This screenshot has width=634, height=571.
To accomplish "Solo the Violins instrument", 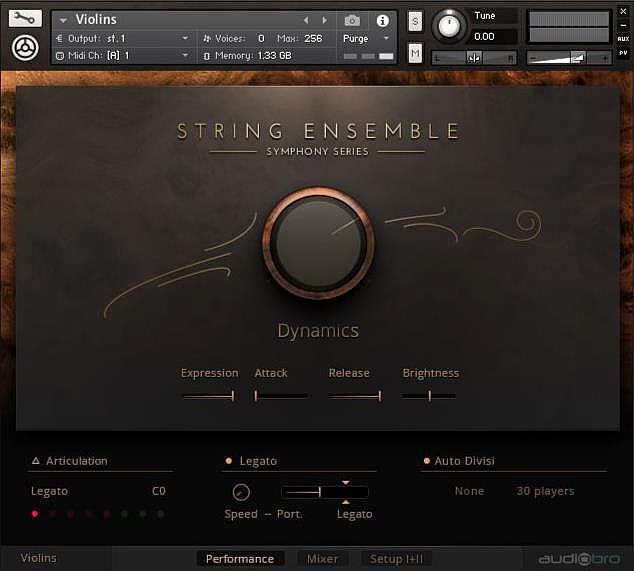I will pyautogui.click(x=415, y=23).
